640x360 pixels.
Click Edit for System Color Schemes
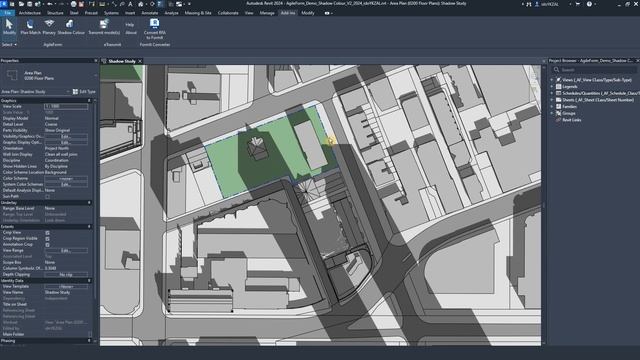pos(66,184)
